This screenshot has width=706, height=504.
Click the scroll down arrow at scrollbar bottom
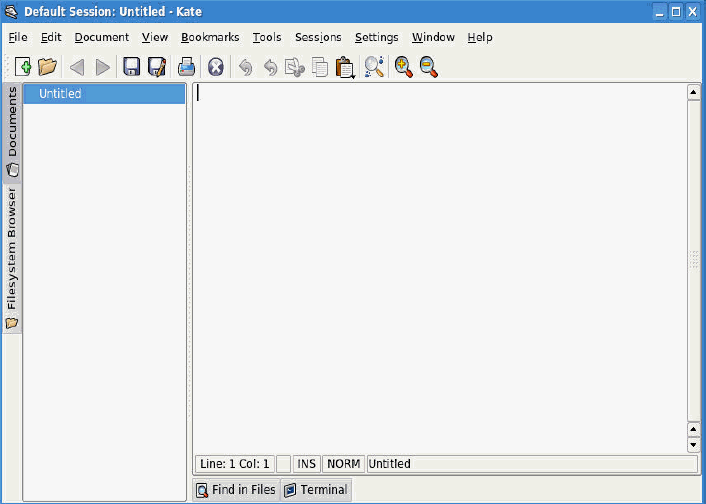coord(693,445)
